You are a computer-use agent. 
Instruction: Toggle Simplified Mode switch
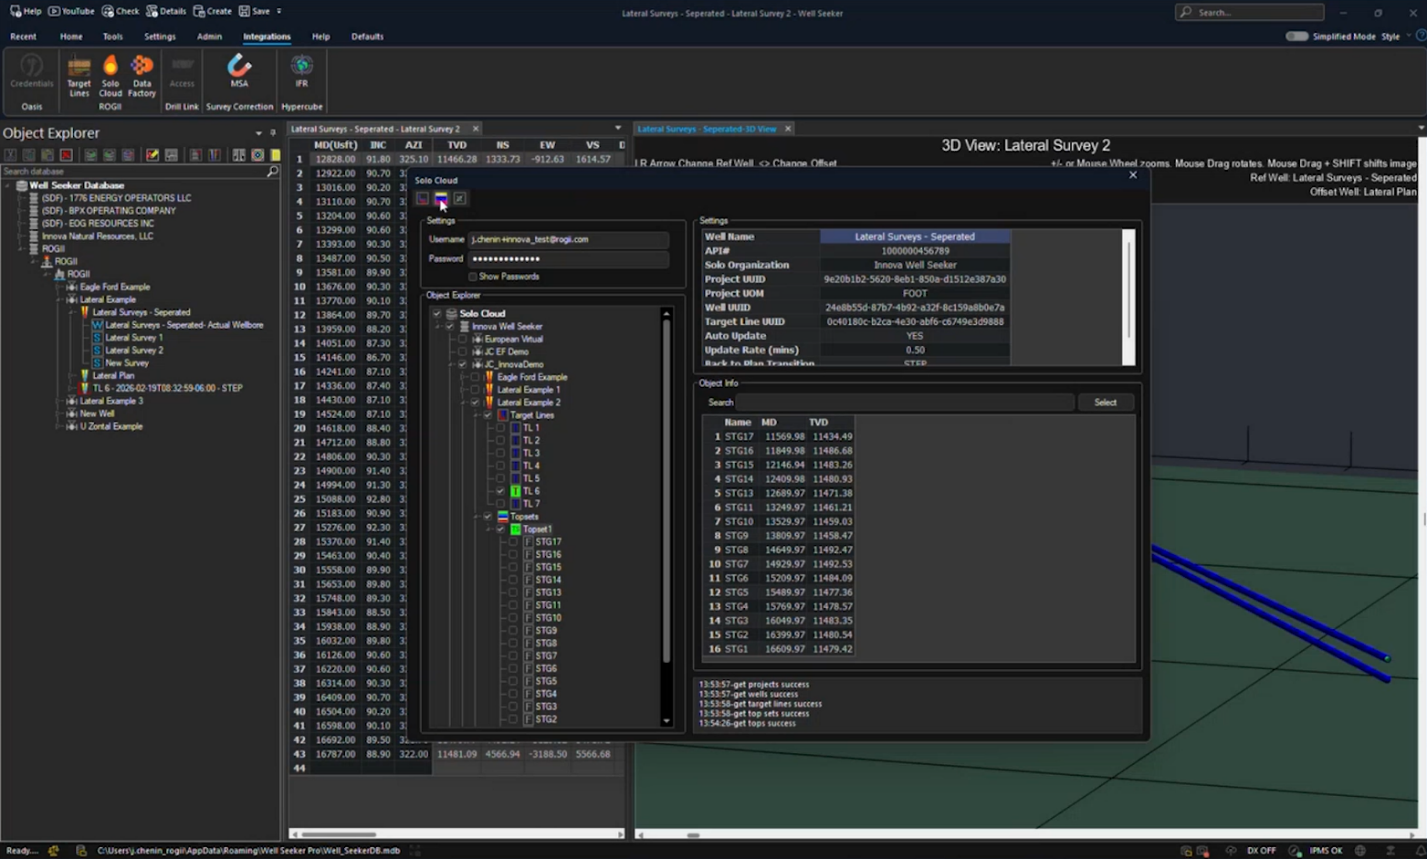(1296, 36)
